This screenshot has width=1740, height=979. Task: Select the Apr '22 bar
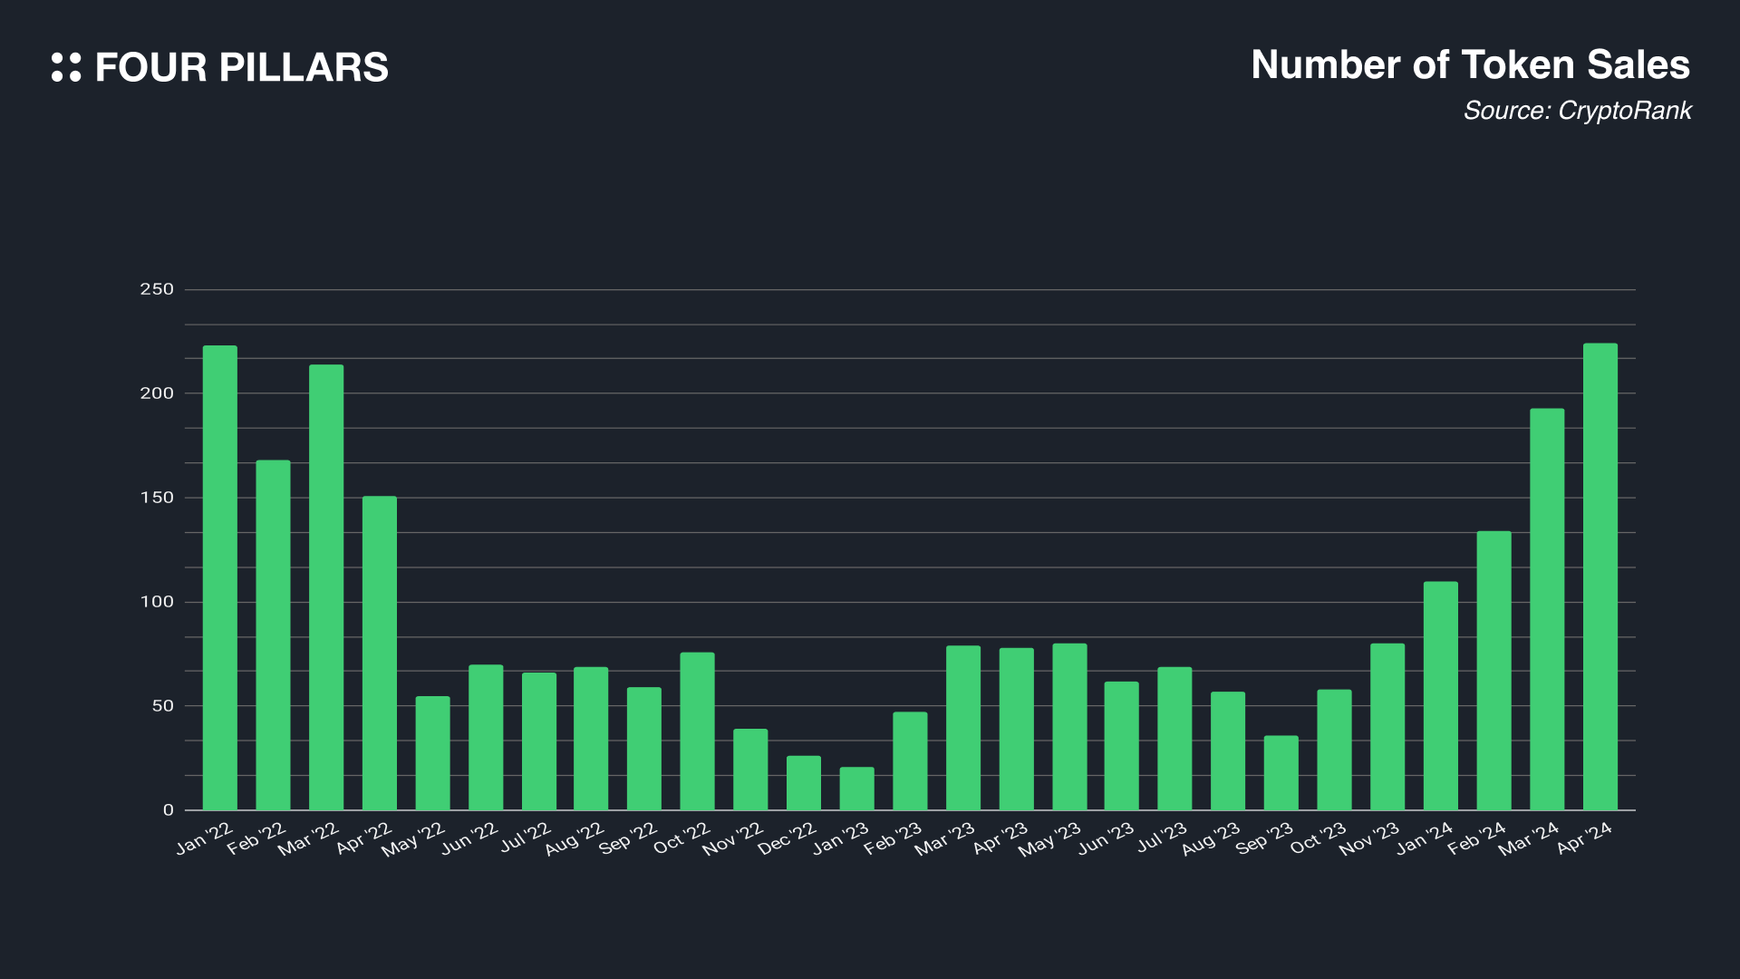379,653
